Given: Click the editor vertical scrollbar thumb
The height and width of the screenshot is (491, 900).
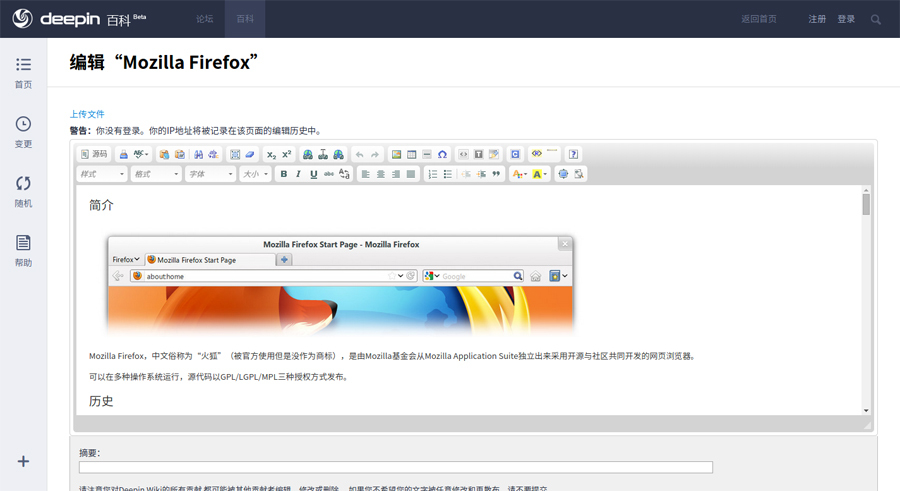Looking at the screenshot, I should [x=866, y=204].
